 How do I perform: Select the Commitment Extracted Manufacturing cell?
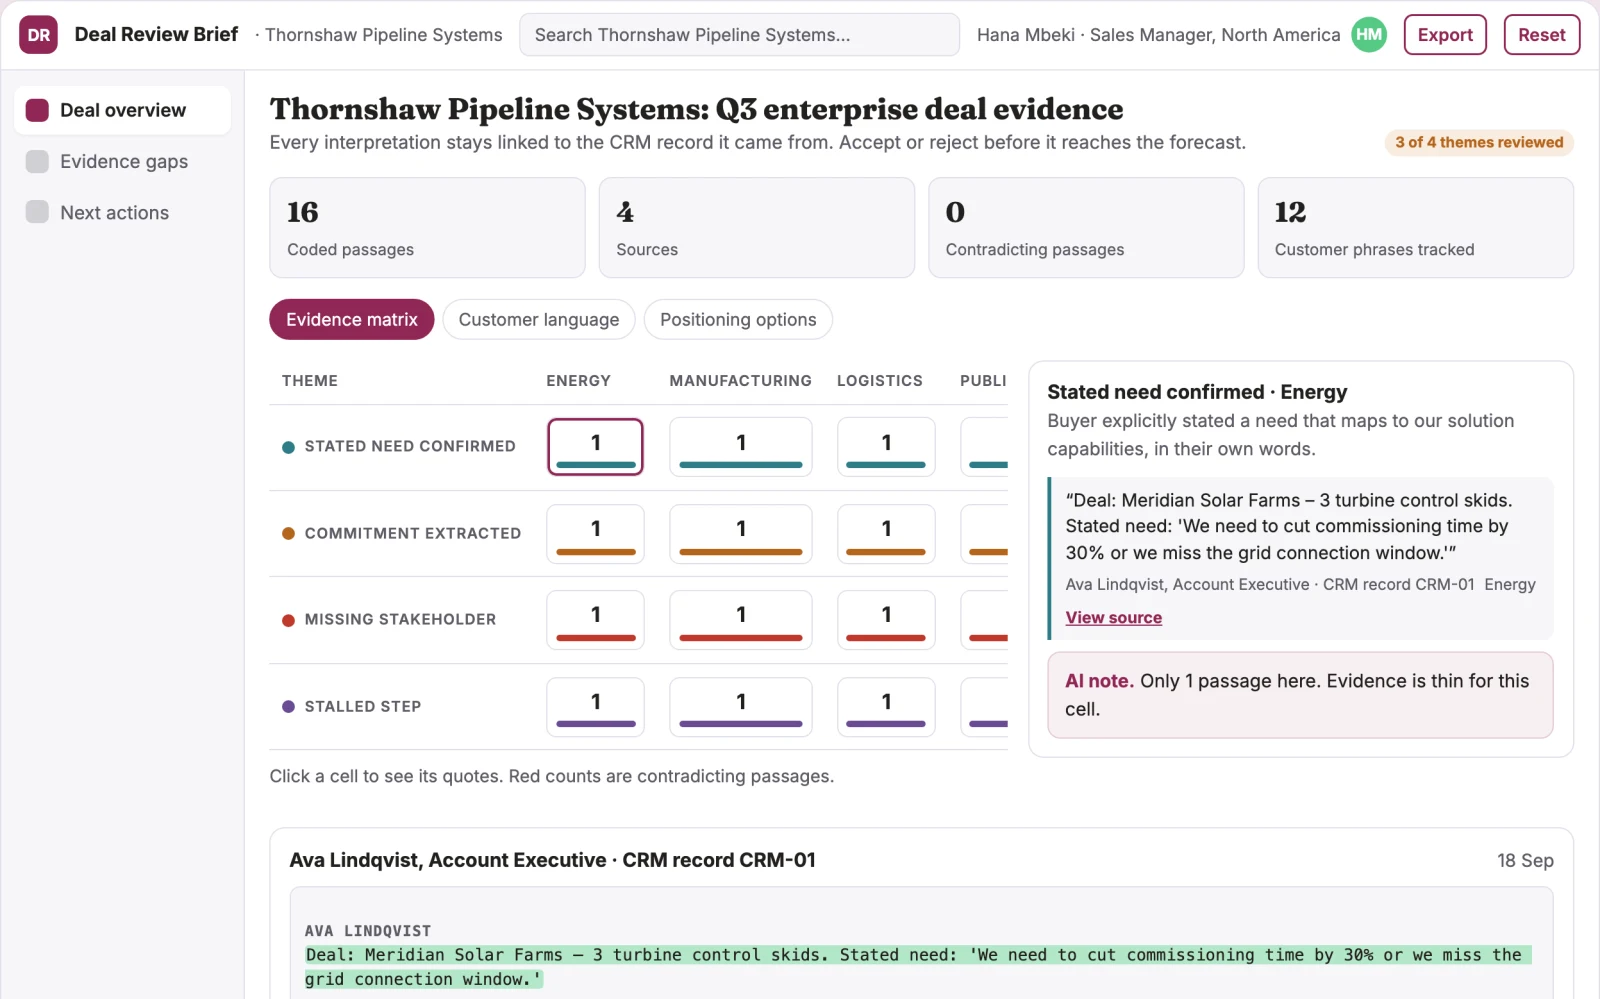click(x=741, y=533)
